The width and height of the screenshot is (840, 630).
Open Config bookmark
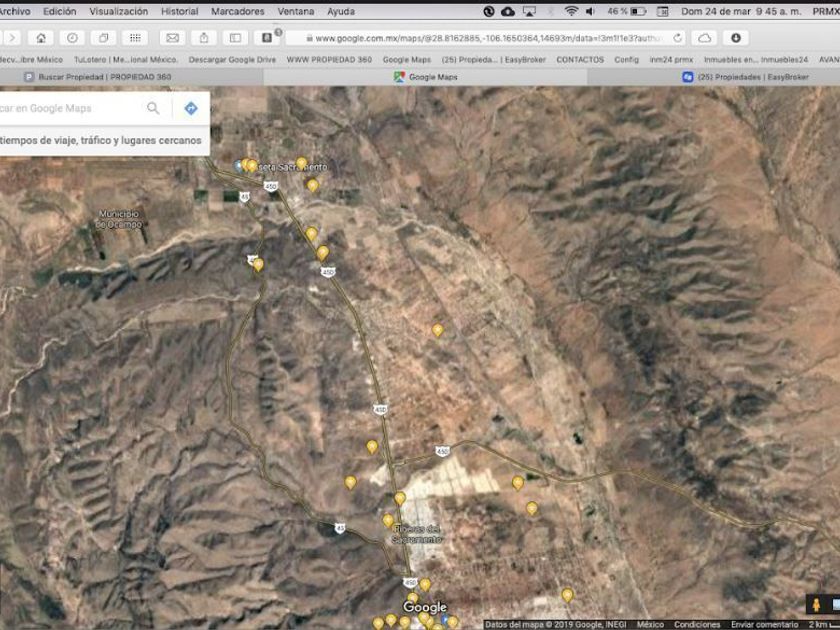(626, 59)
